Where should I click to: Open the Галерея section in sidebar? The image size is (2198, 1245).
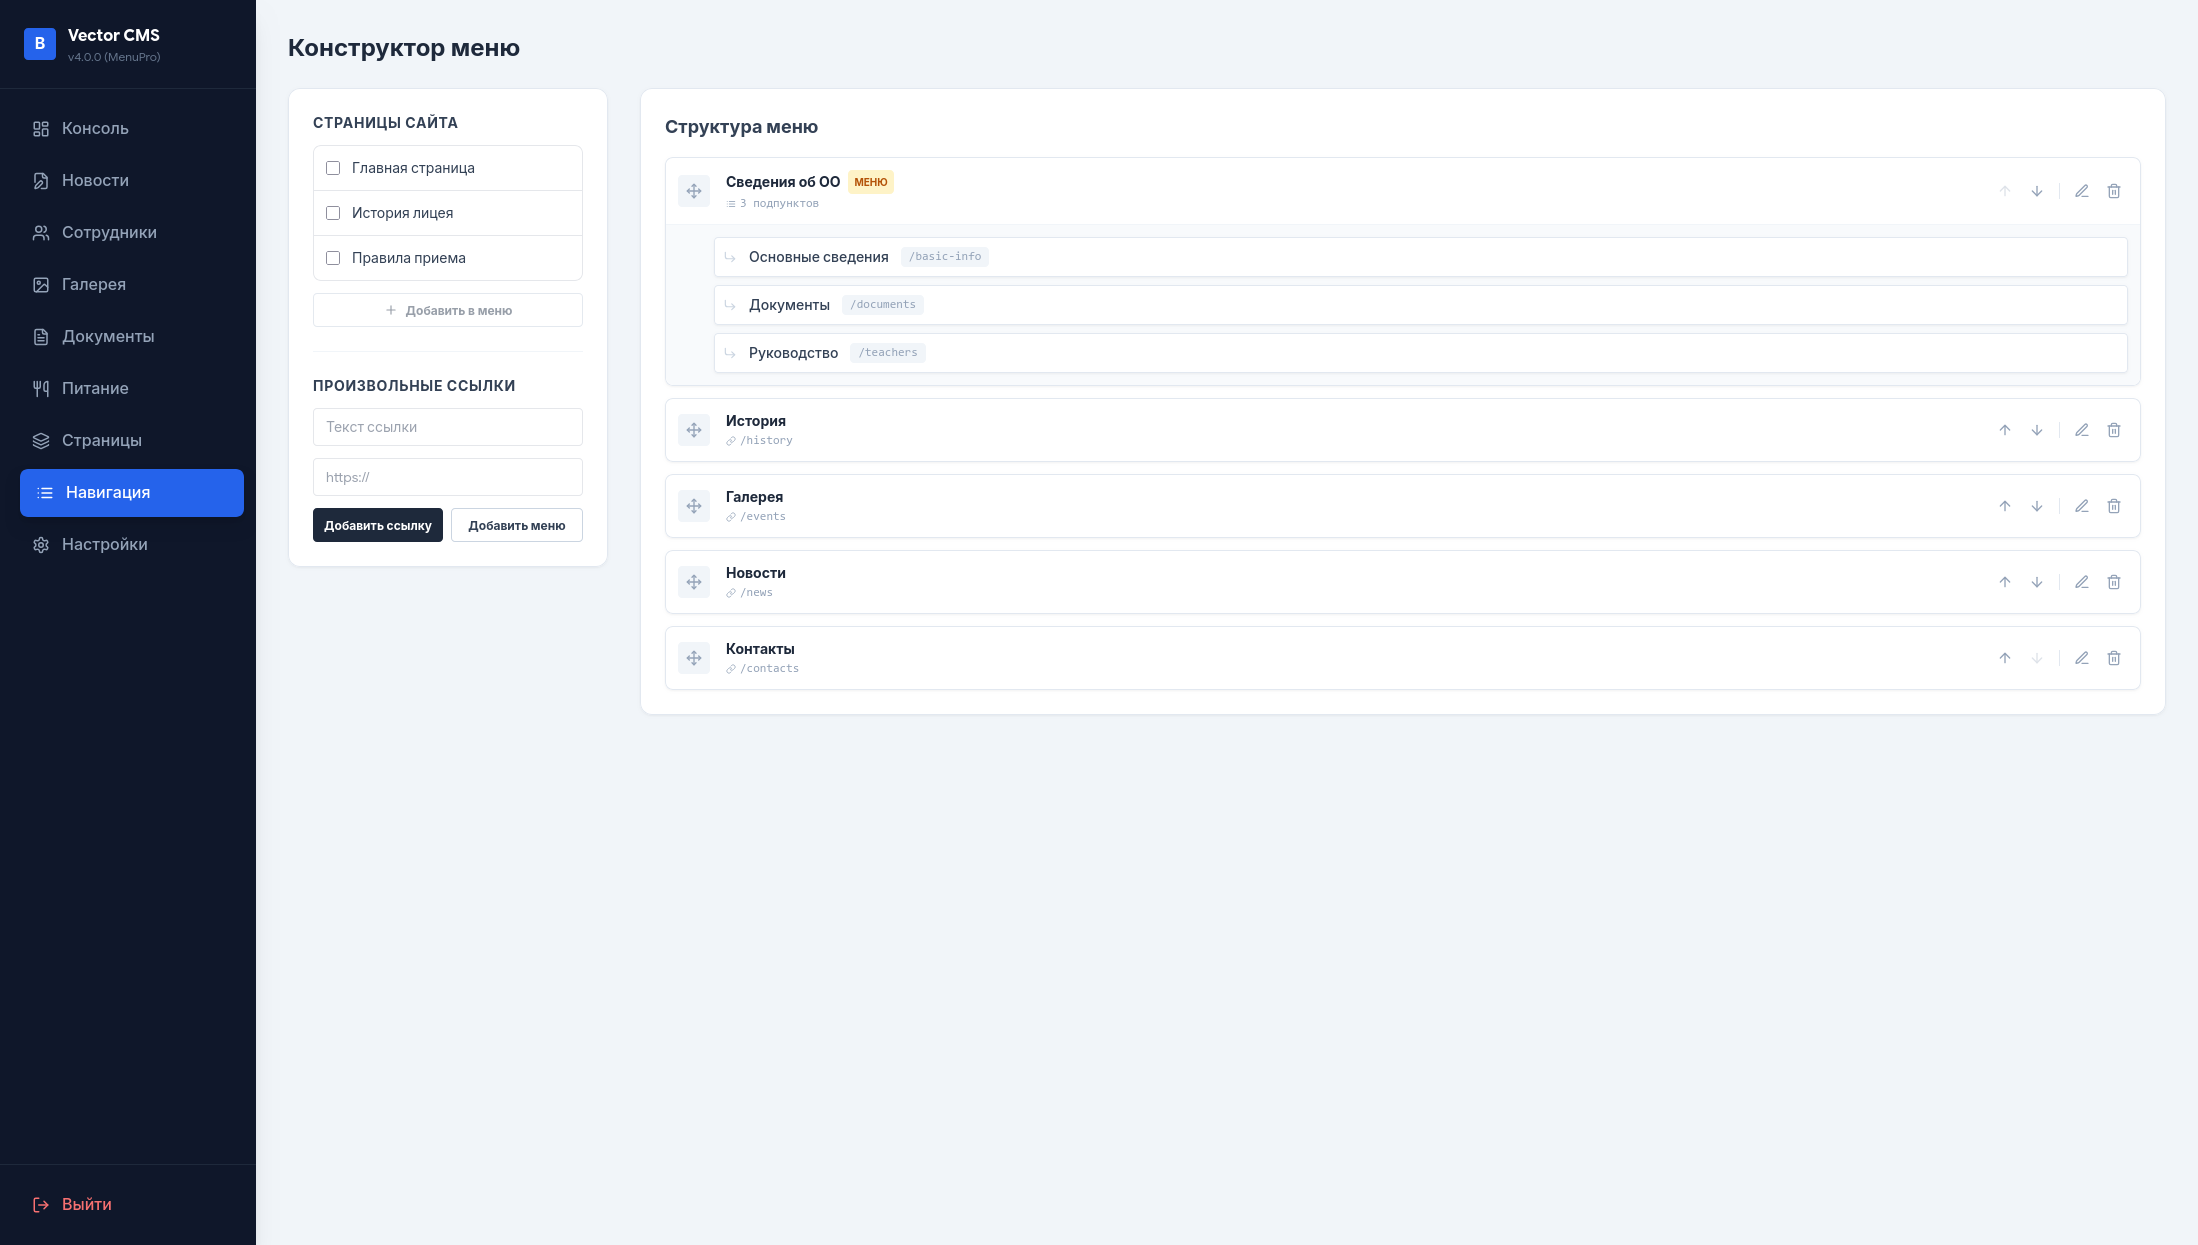click(95, 284)
